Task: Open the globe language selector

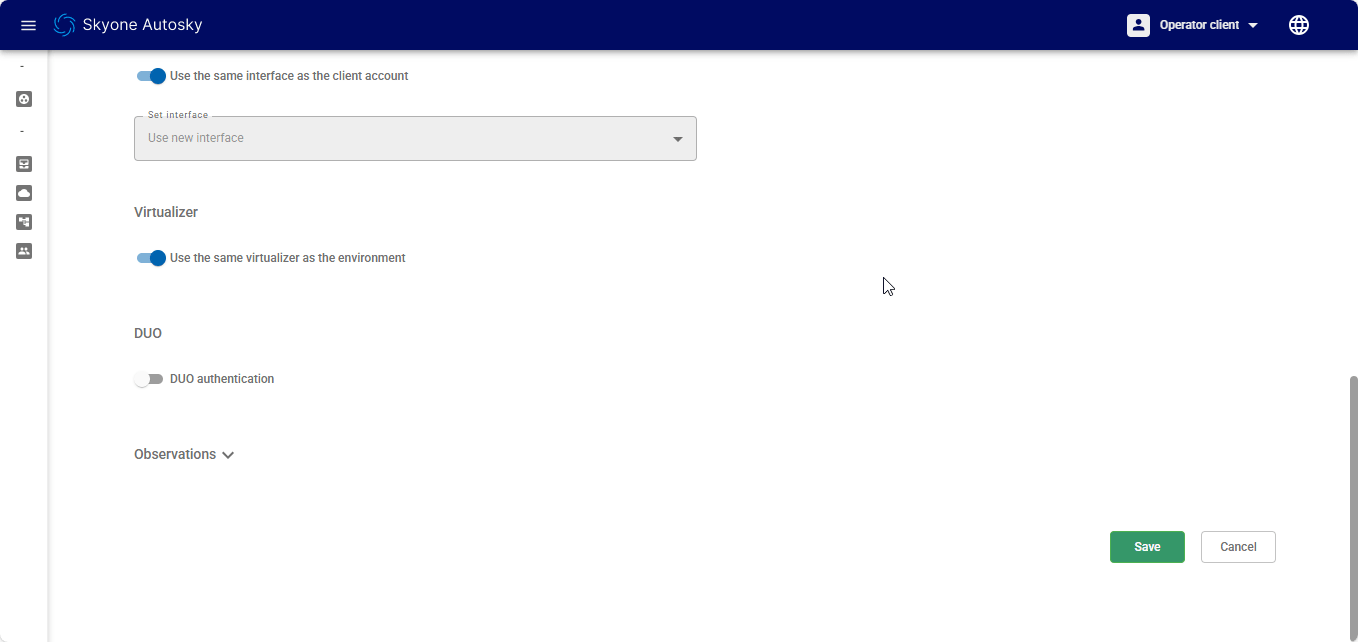Action: (x=1298, y=25)
